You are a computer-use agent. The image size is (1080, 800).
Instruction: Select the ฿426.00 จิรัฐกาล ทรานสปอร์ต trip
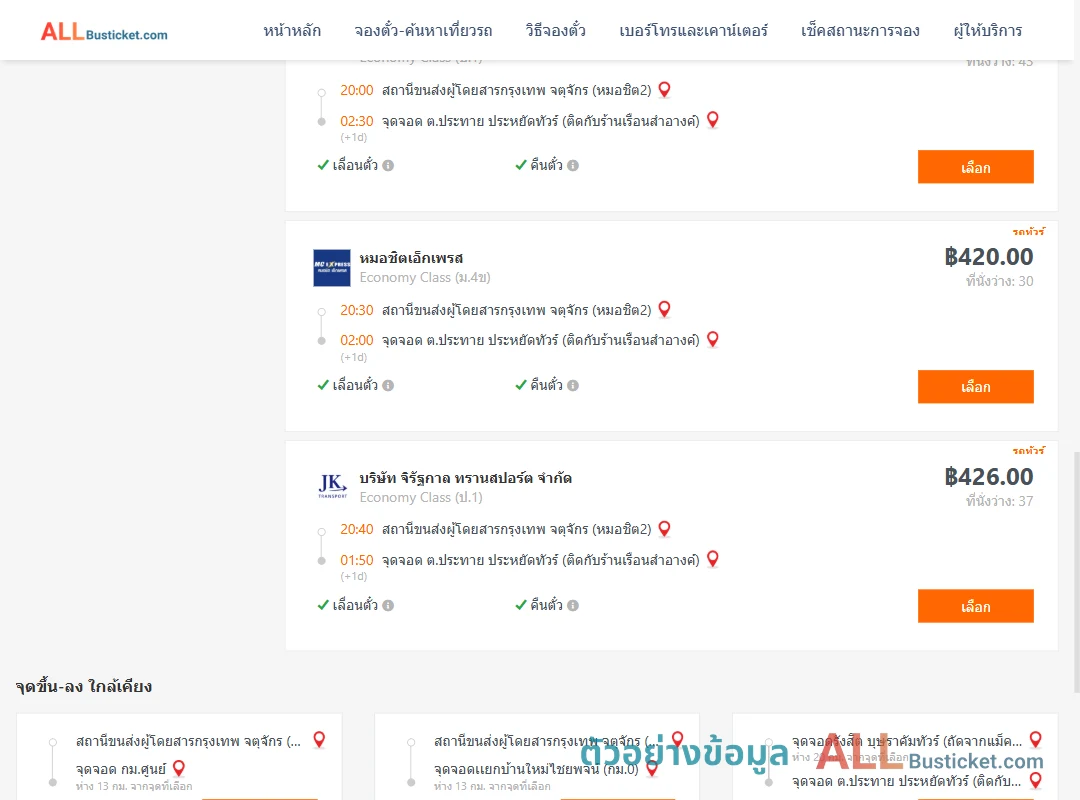975,606
